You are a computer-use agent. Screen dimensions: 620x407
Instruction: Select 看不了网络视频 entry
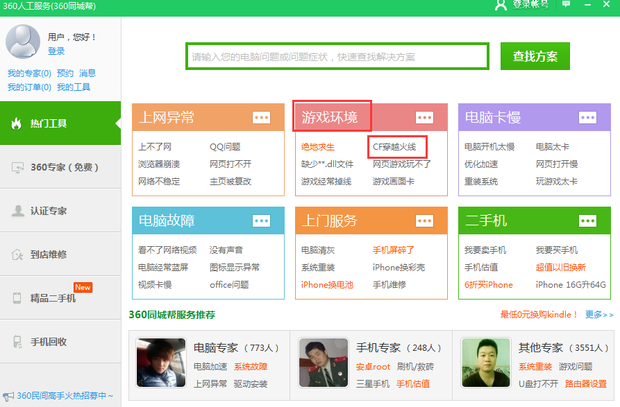click(167, 250)
